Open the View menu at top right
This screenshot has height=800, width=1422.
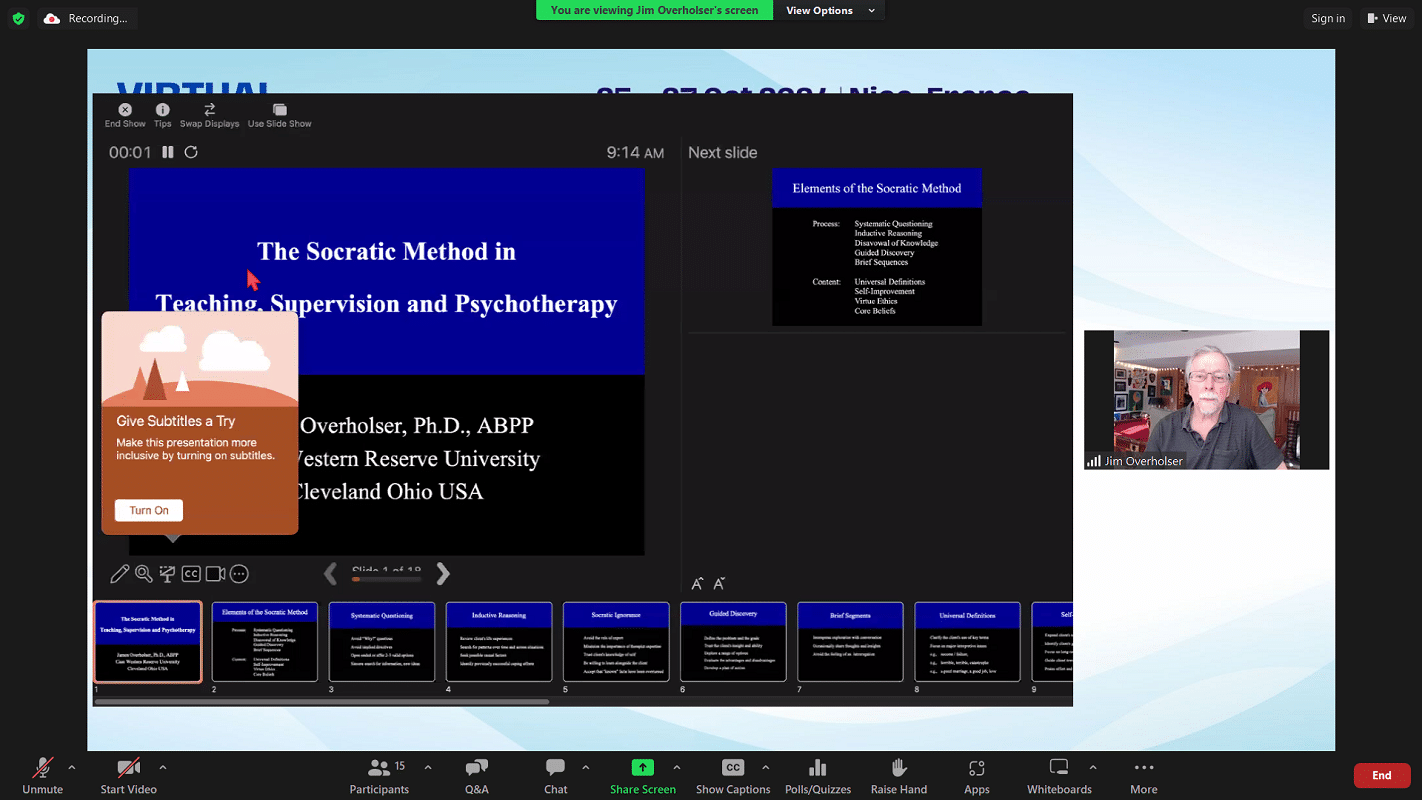click(x=1386, y=18)
